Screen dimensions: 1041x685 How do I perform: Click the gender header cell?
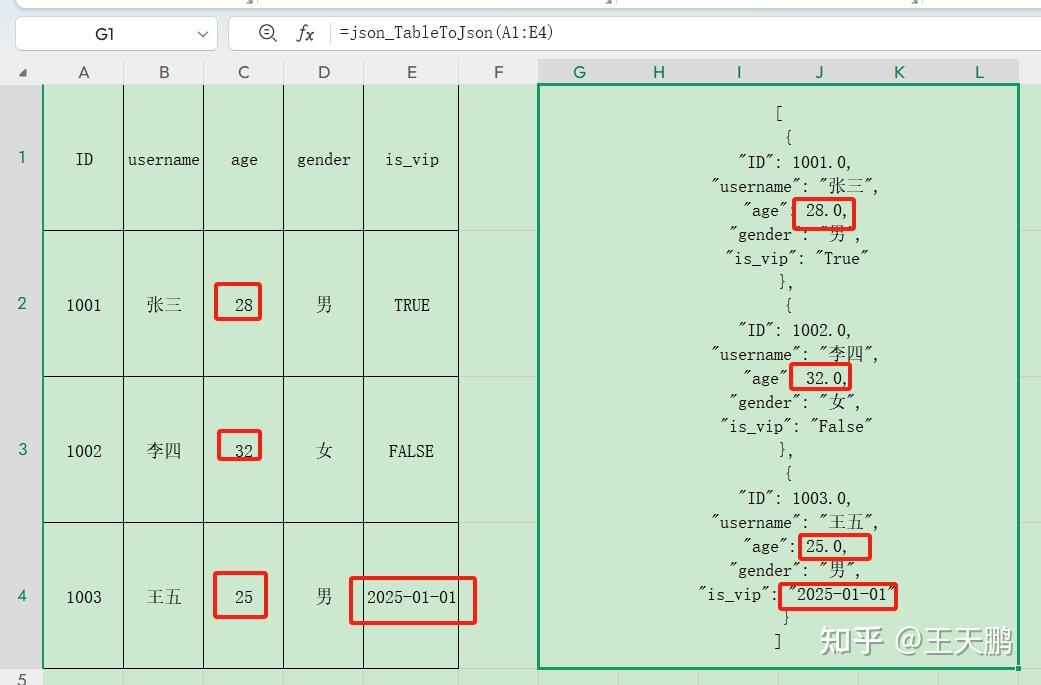pyautogui.click(x=323, y=159)
